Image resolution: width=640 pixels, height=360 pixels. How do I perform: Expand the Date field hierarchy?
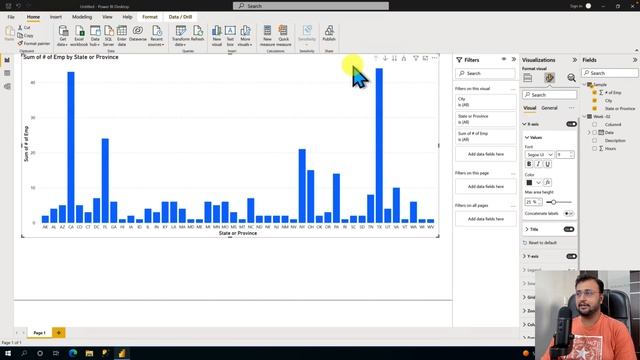click(x=589, y=133)
